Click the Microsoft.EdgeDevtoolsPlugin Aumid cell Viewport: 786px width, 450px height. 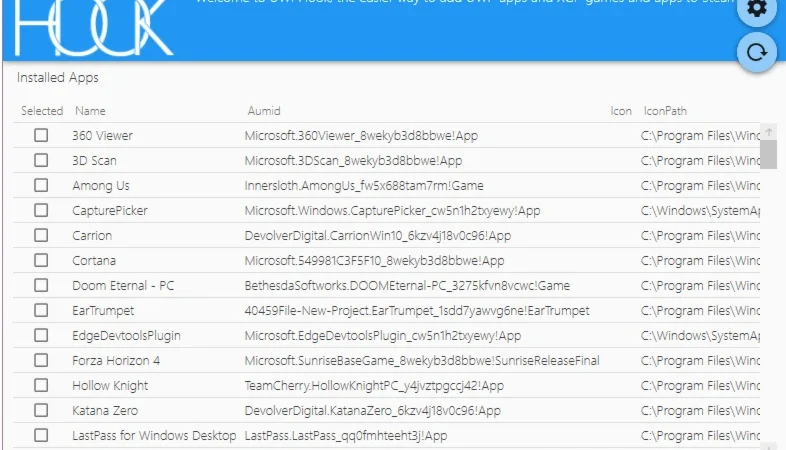pyautogui.click(x=383, y=336)
